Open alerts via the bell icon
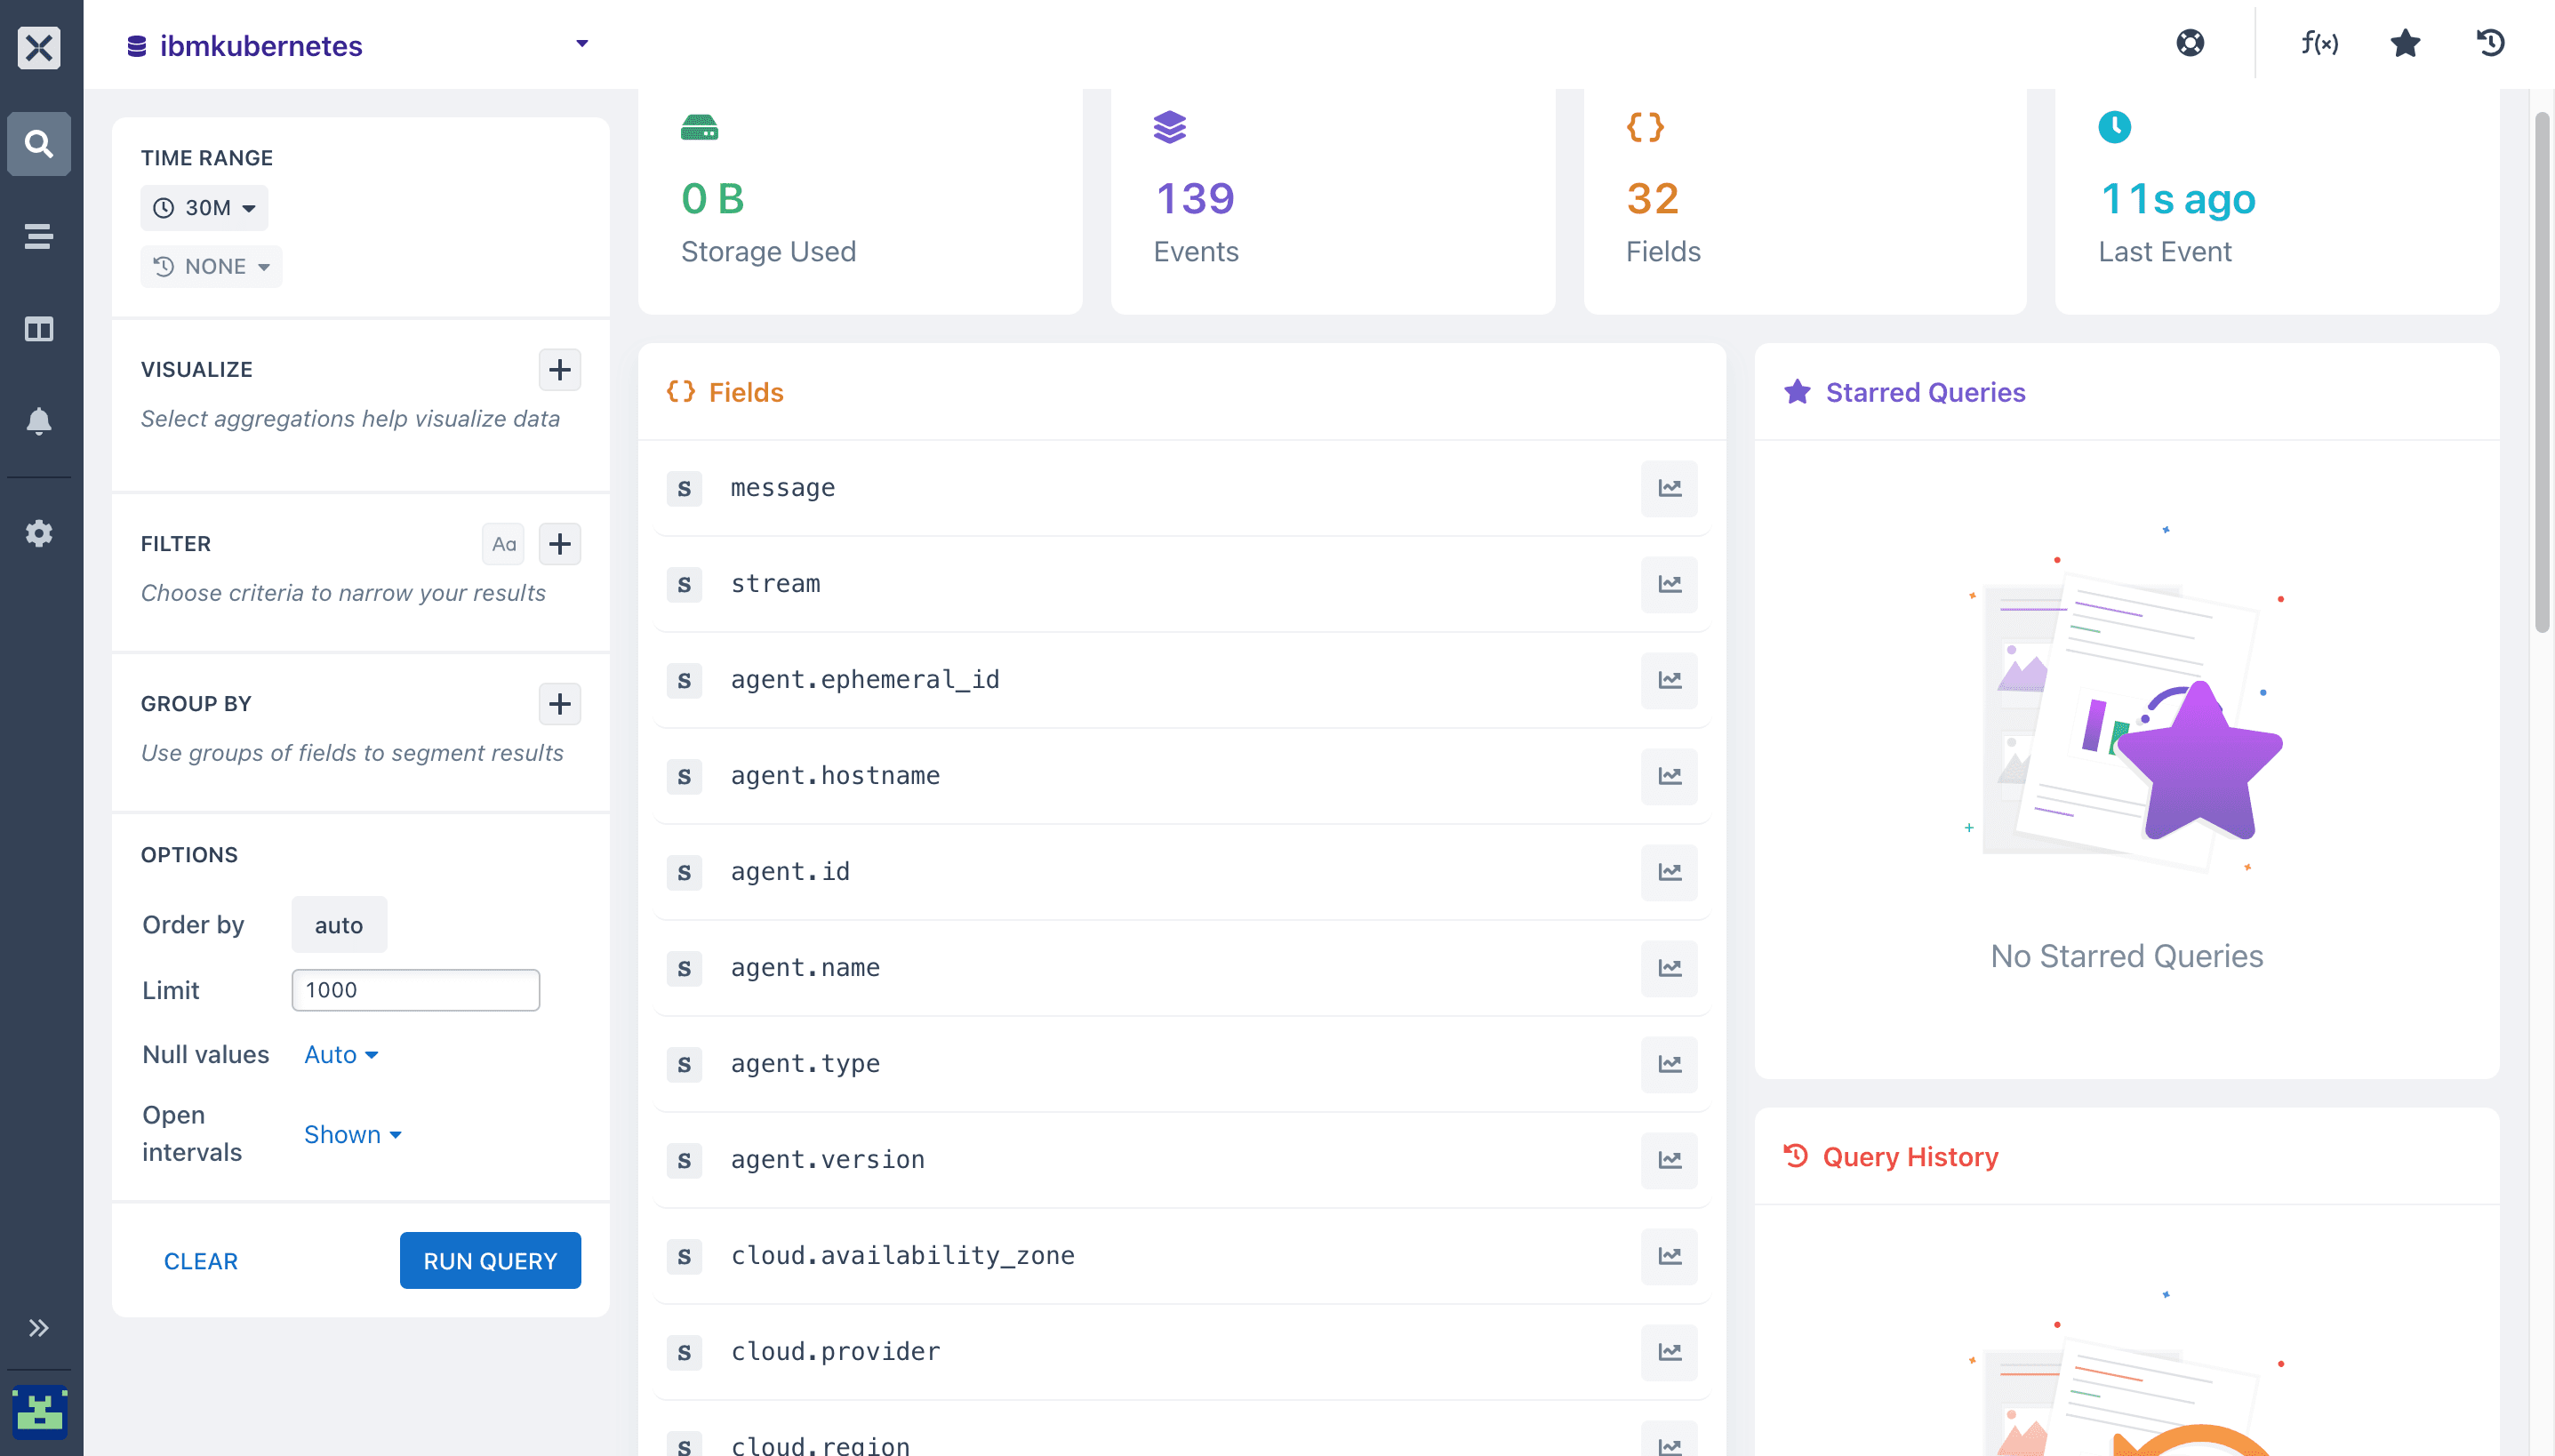2555x1456 pixels. [39, 421]
